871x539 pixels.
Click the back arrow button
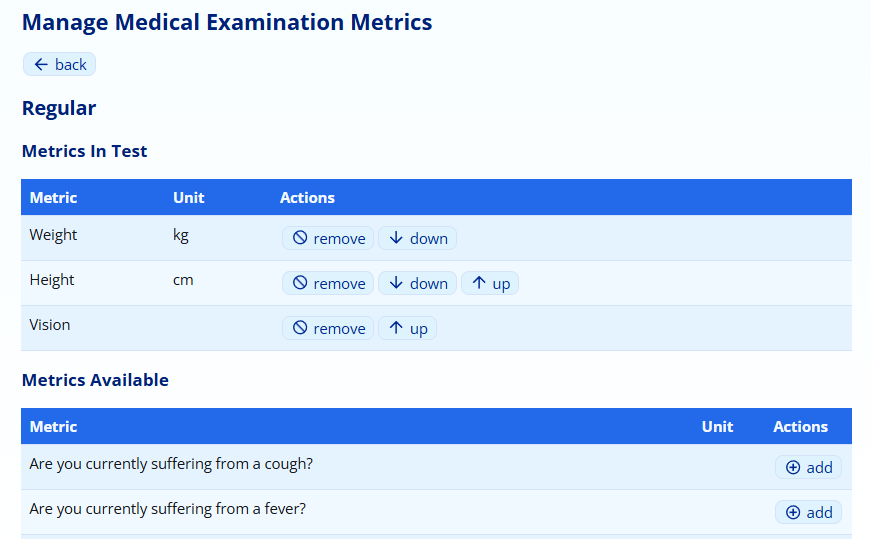(x=59, y=64)
